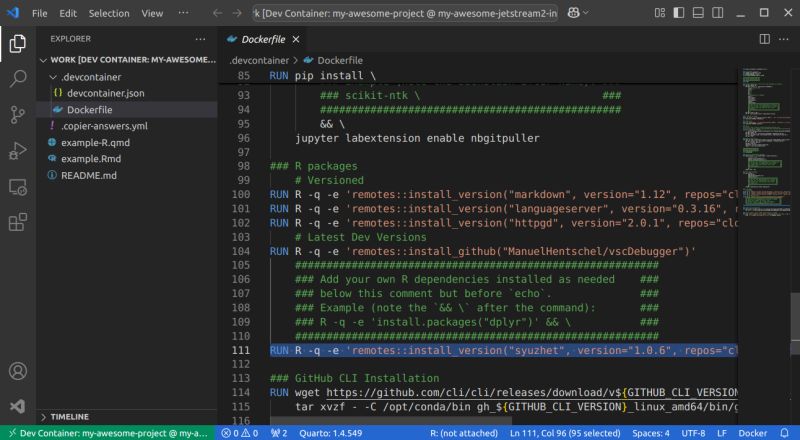The height and width of the screenshot is (440, 800).
Task: Select Dockerfile in the Explorer tree
Action: click(x=128, y=110)
